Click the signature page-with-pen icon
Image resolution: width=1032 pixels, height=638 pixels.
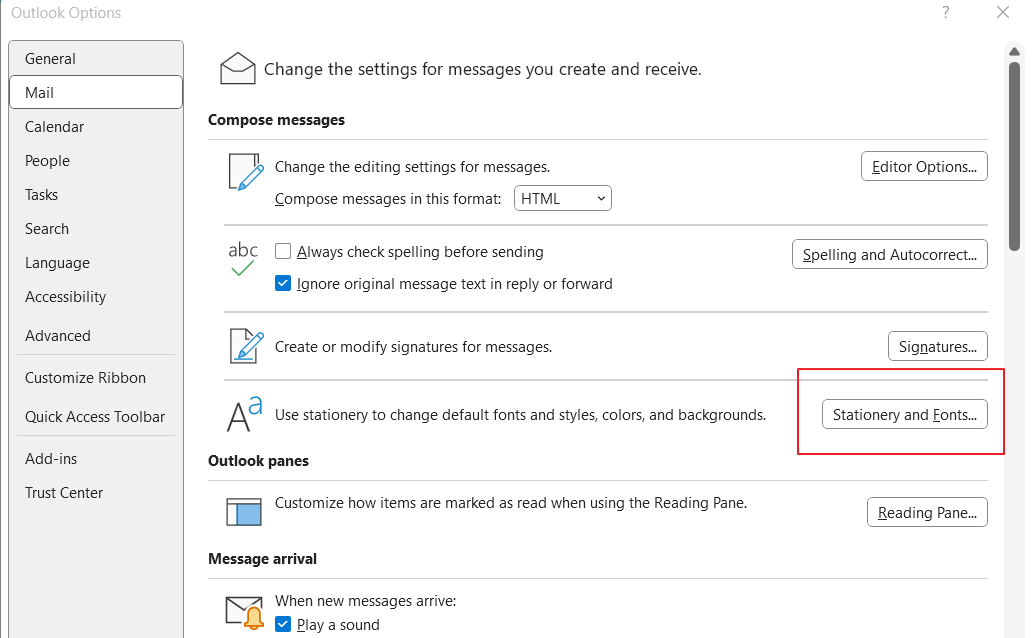244,346
